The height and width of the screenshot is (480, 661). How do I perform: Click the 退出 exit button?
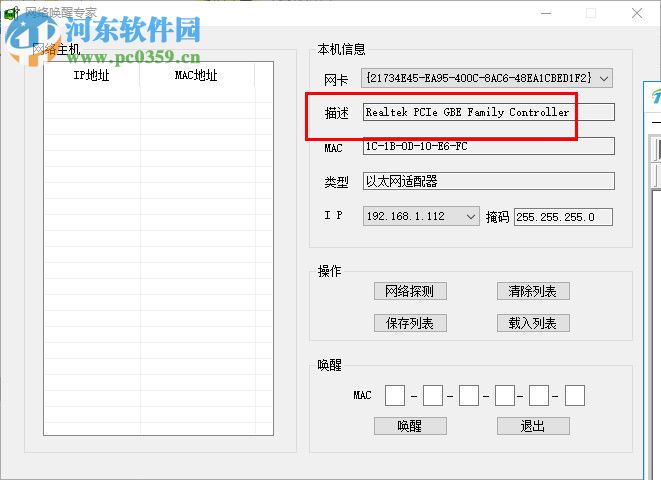pyautogui.click(x=533, y=426)
